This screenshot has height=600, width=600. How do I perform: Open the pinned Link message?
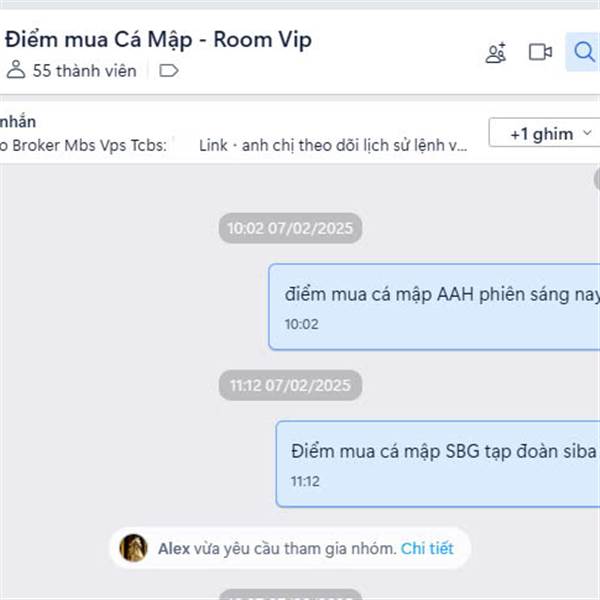click(x=333, y=145)
